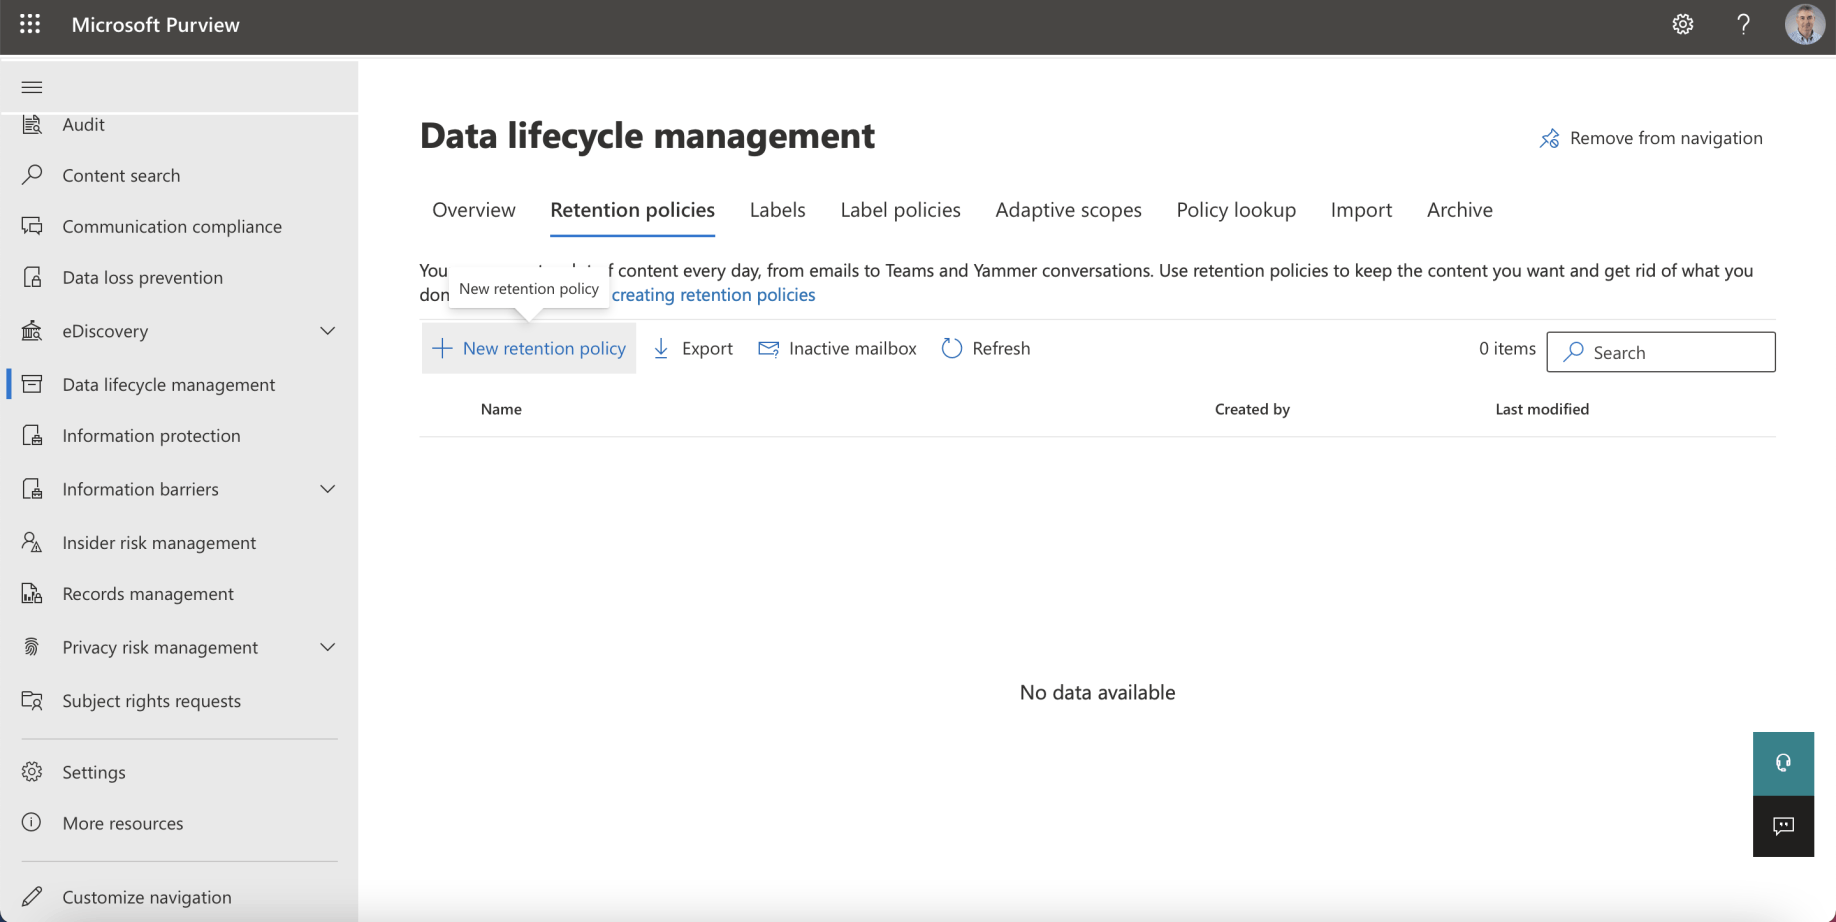Click the Refresh icon in toolbar
The image size is (1836, 922).
(952, 348)
